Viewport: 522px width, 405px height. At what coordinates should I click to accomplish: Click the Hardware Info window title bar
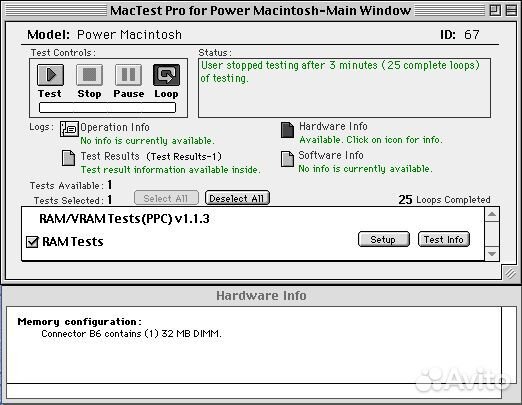261,296
